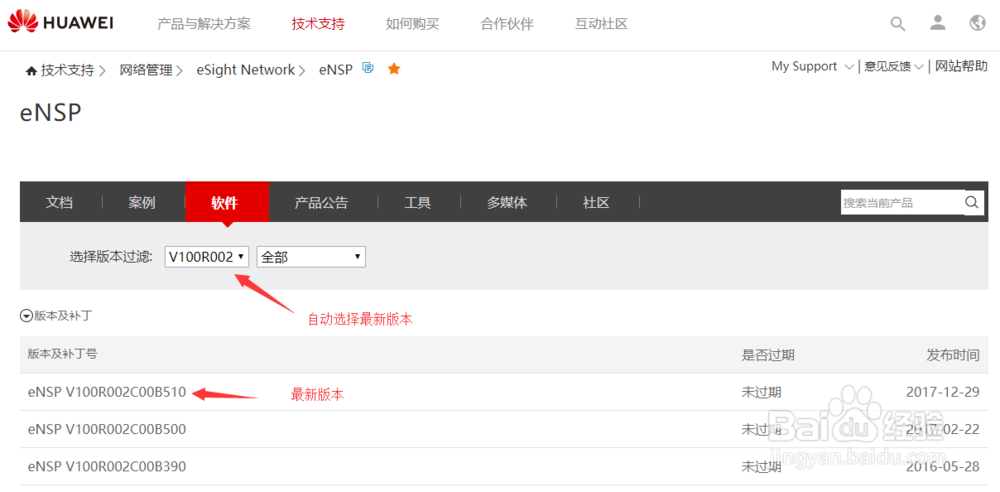Switch to the 案例 tab
1000x492 pixels.
[142, 203]
